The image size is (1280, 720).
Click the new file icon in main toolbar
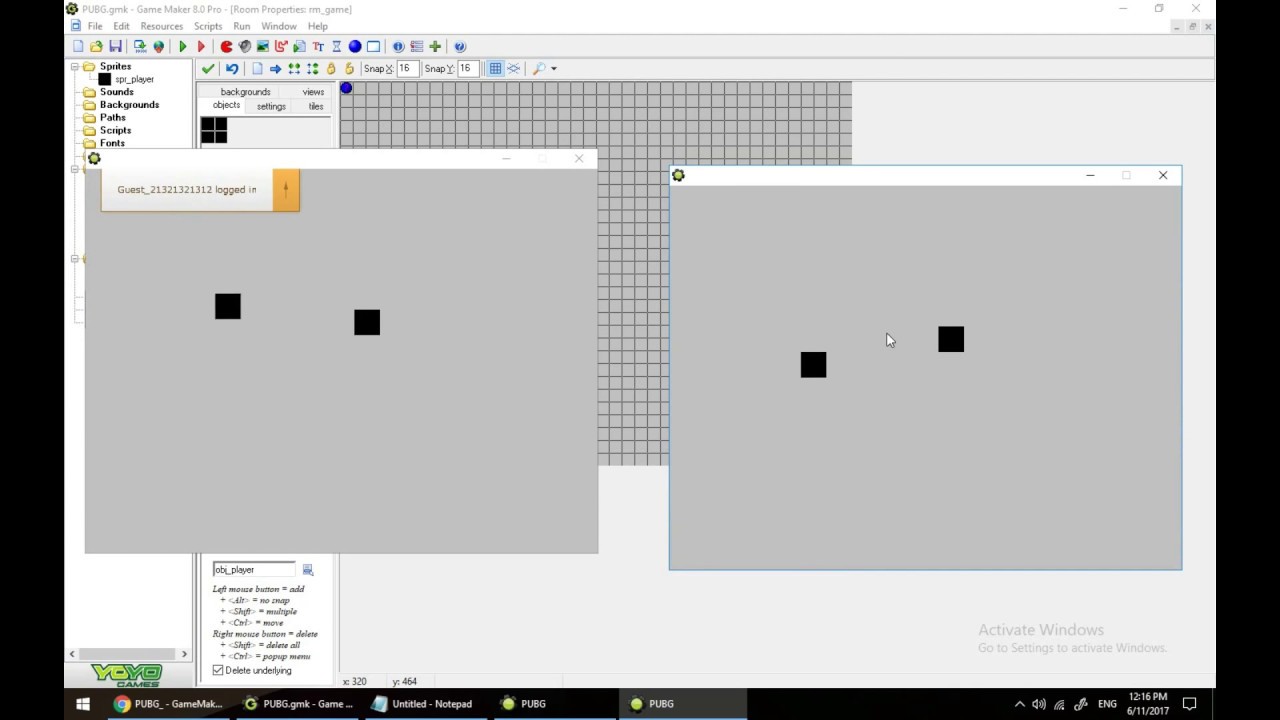[x=78, y=46]
